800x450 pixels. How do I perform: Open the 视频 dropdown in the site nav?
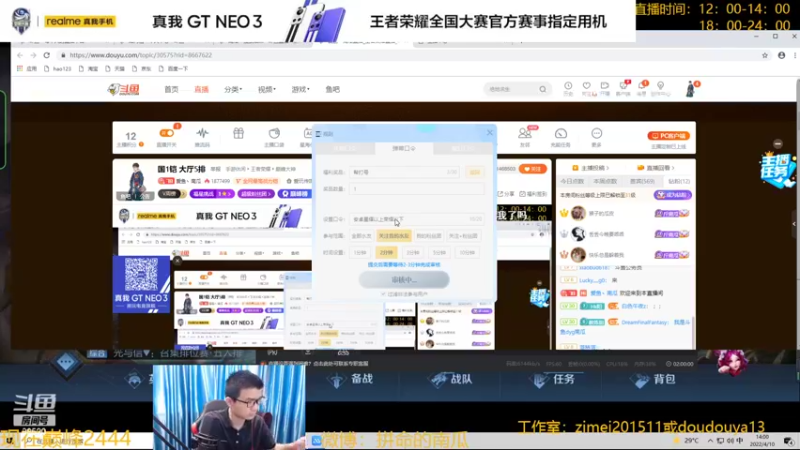pos(266,89)
